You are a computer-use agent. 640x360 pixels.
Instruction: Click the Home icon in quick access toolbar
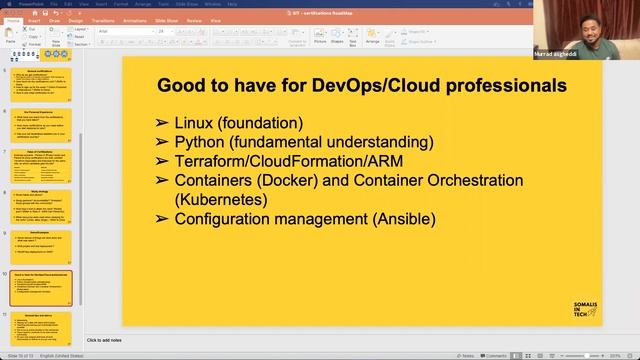35,13
